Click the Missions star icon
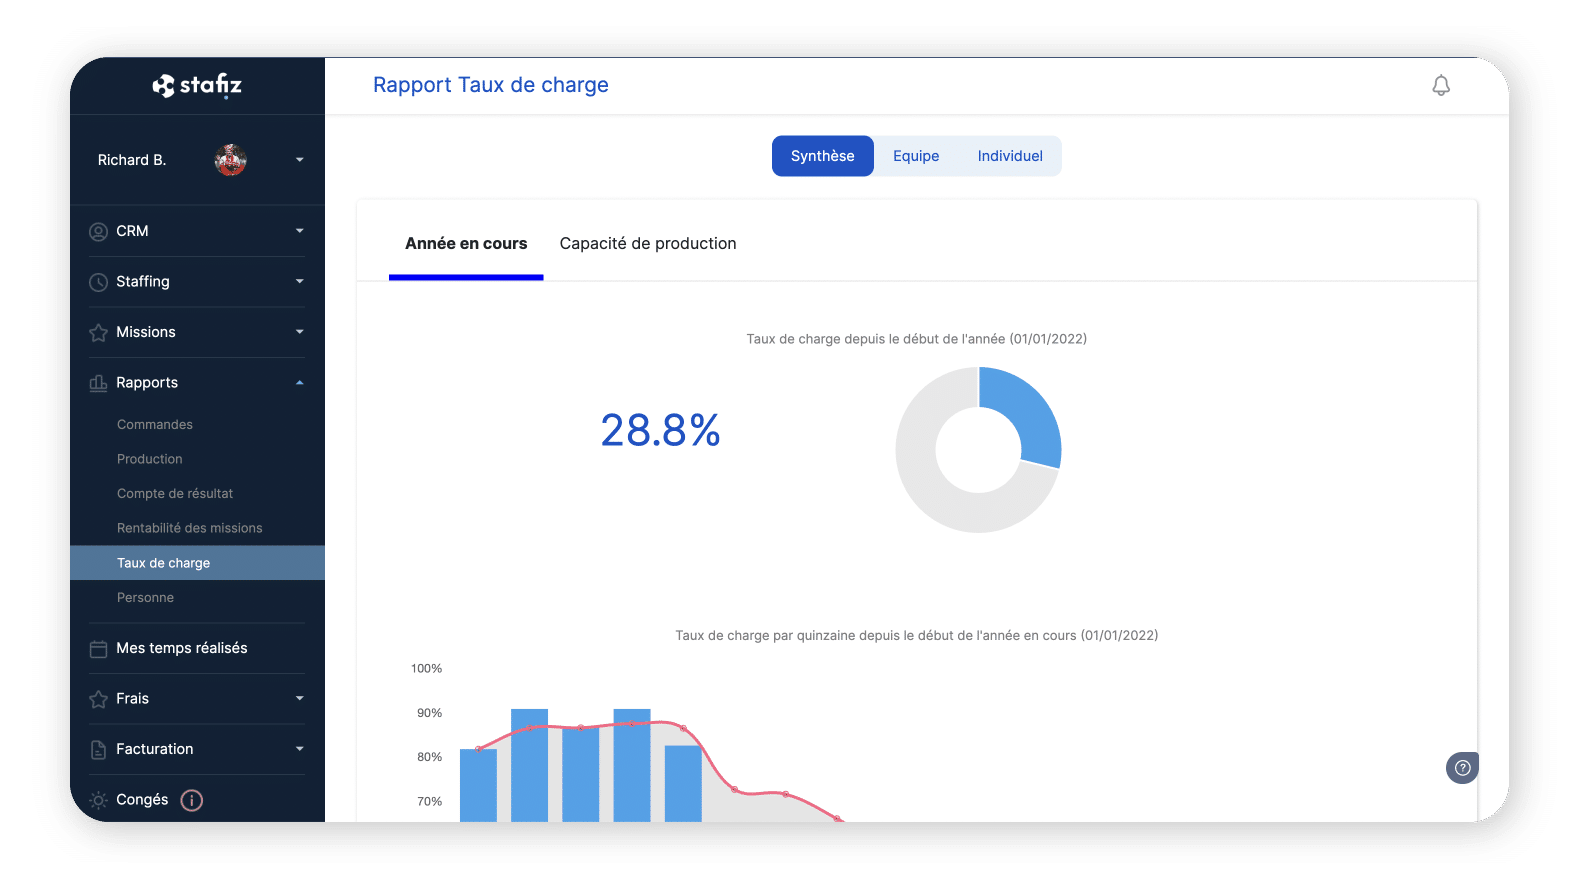This screenshot has height=878, width=1583. 98,333
